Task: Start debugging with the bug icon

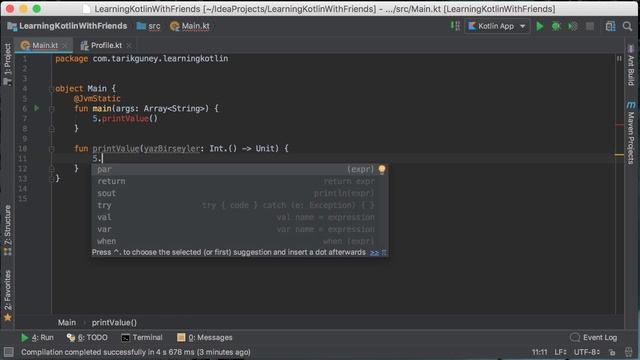Action: click(x=556, y=26)
